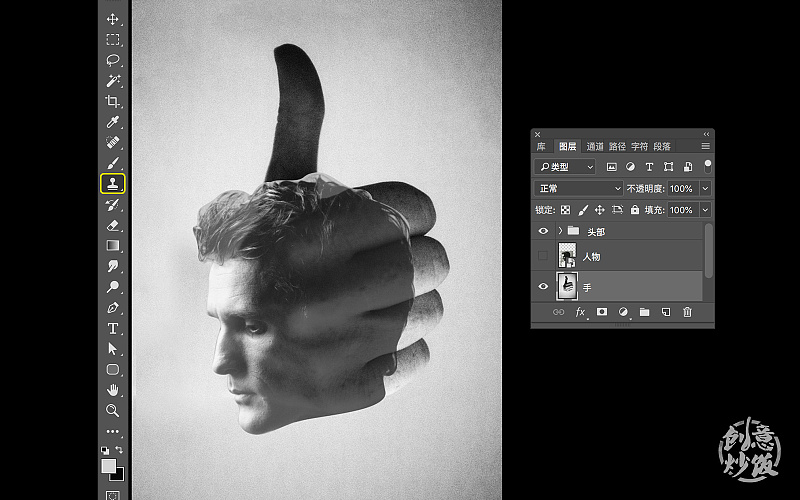The image size is (800, 500).
Task: Switch to the 通道 tab
Action: tap(595, 146)
